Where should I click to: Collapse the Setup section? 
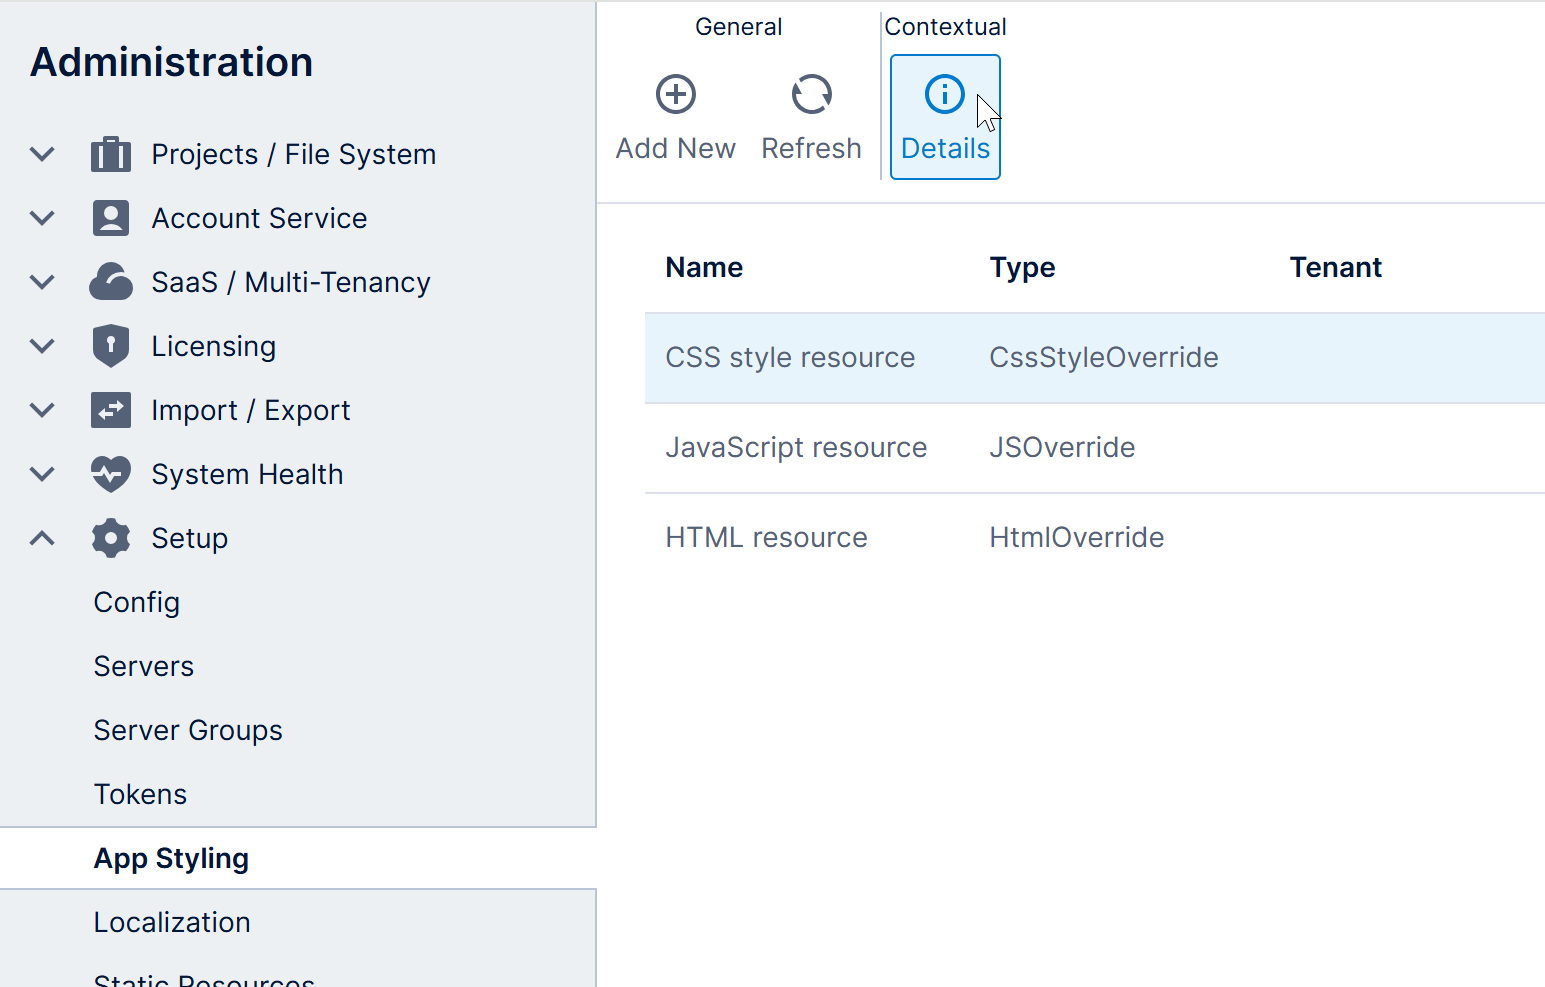(41, 537)
